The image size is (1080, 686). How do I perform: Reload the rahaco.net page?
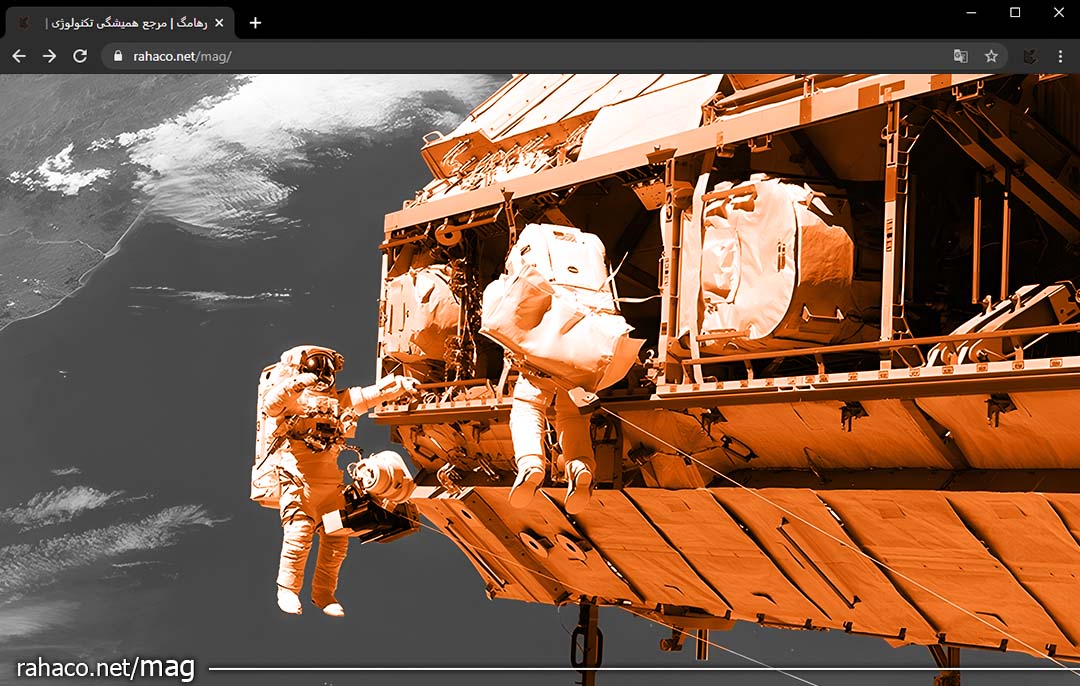(x=80, y=56)
